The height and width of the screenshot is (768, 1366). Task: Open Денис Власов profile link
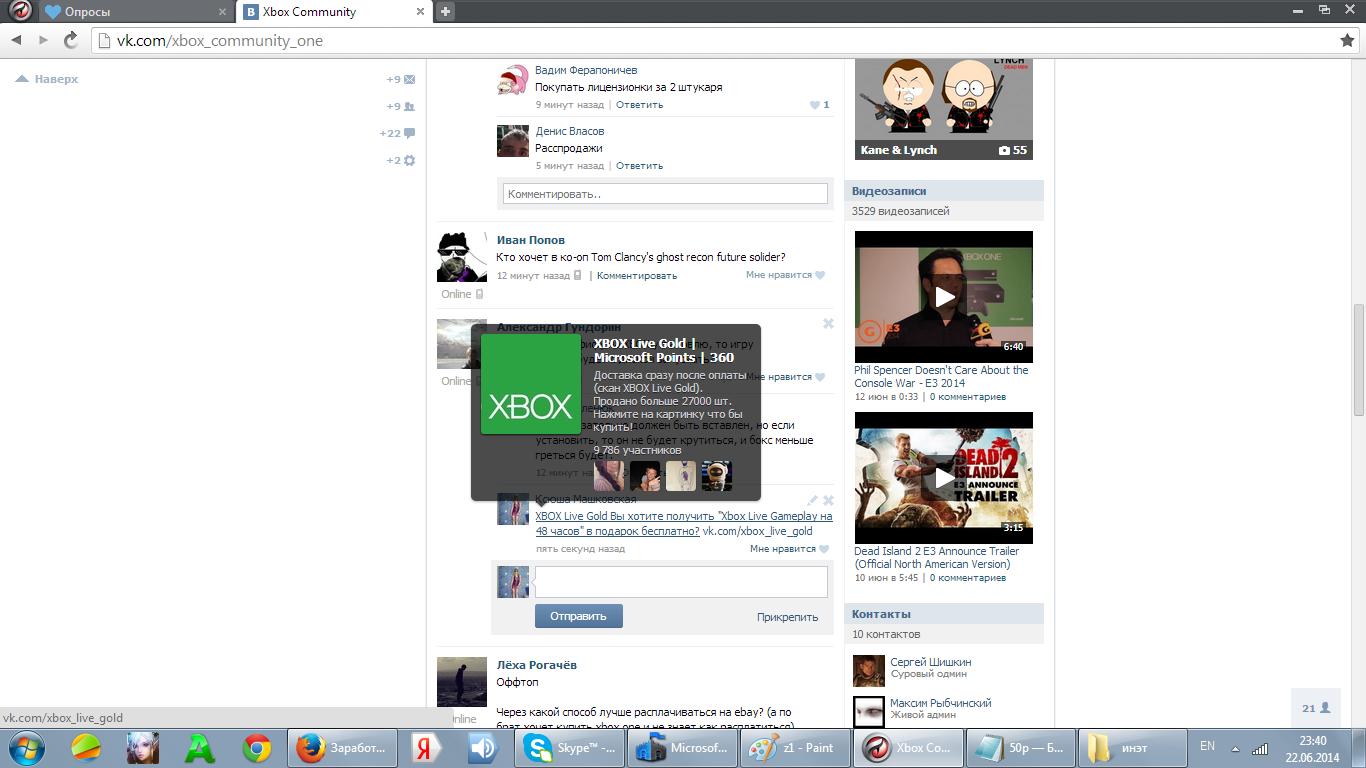coord(570,131)
